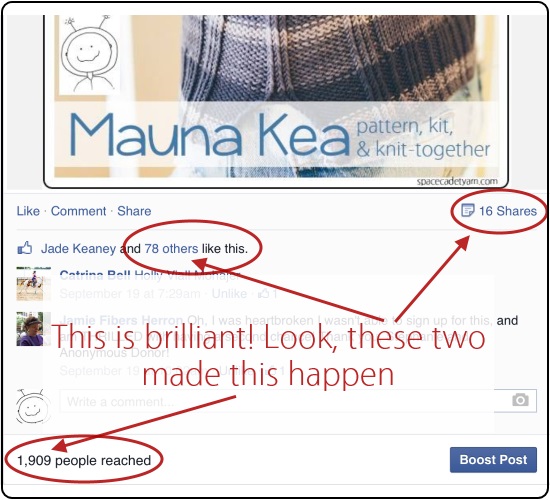Click Unlike on Catrina Bell's comment

229,293
